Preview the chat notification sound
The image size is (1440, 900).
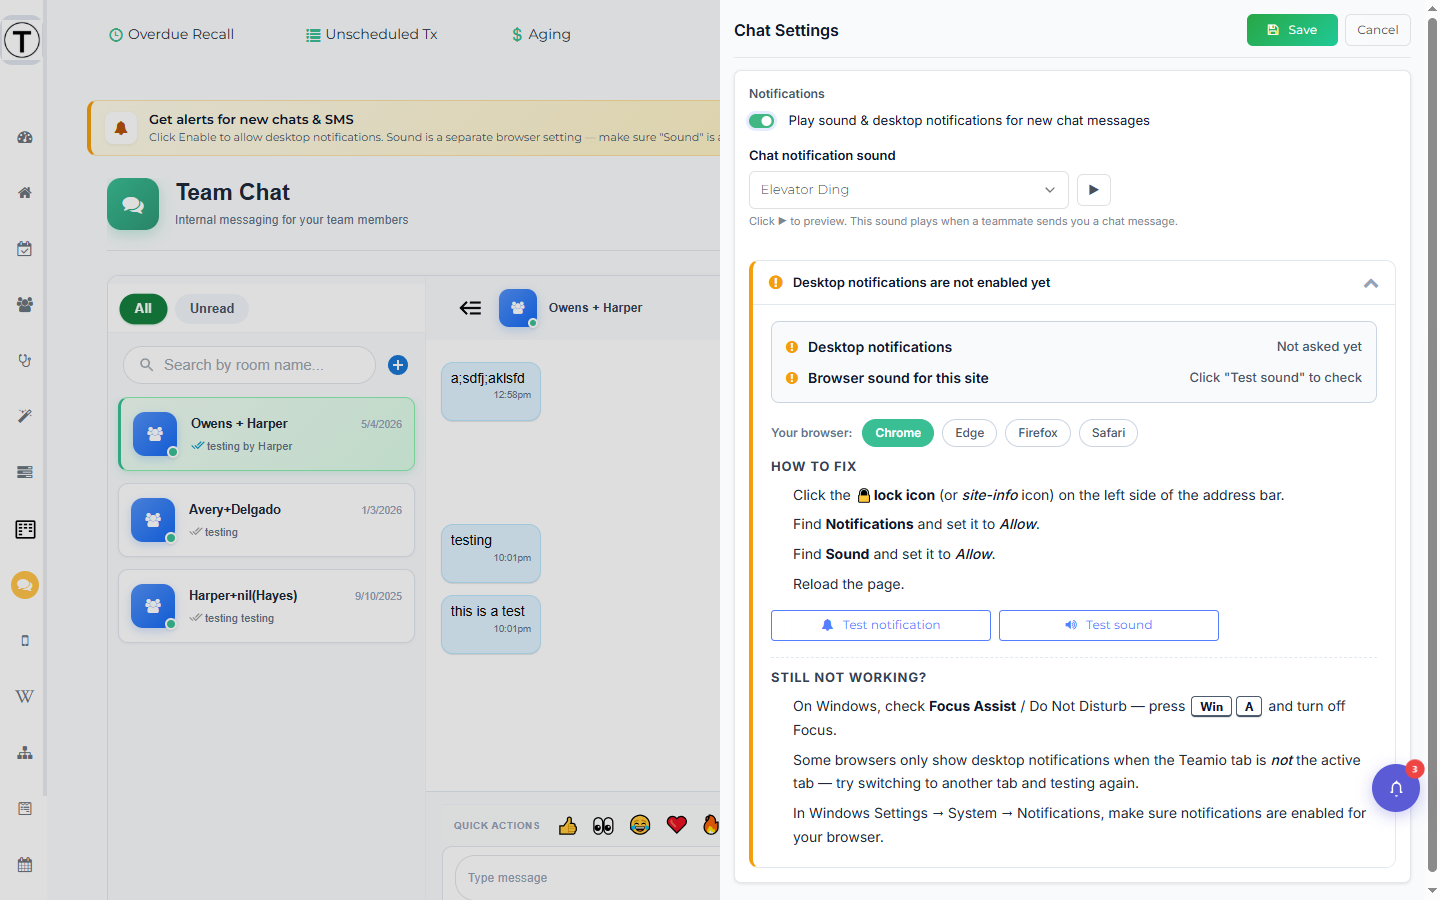pos(1094,190)
